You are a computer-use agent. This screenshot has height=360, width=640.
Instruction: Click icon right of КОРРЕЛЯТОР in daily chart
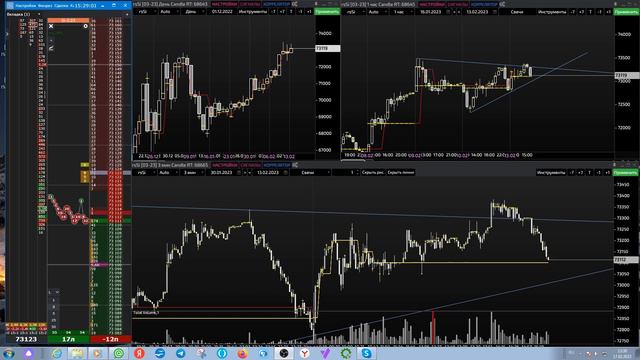point(295,4)
